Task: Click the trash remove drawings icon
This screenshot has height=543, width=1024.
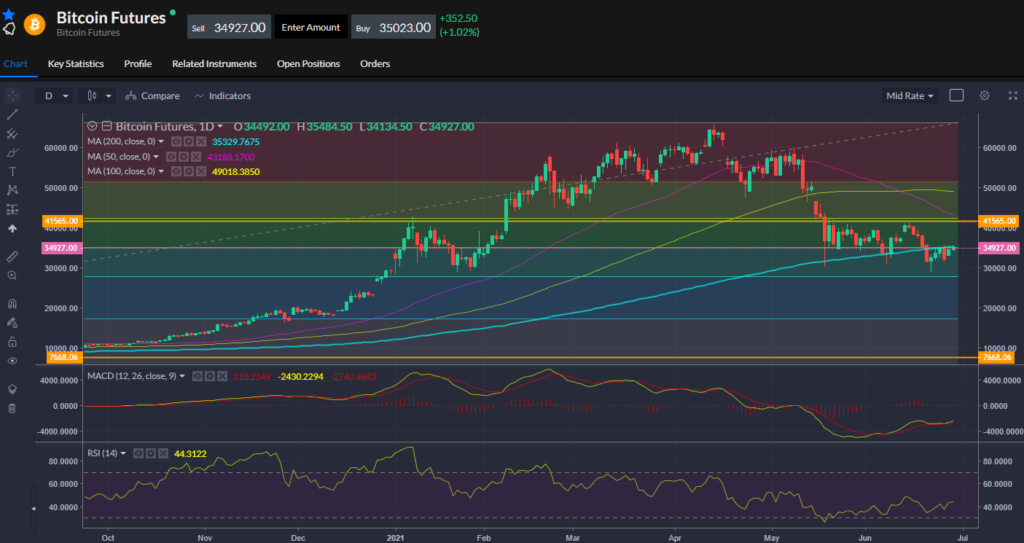Action: click(x=12, y=408)
